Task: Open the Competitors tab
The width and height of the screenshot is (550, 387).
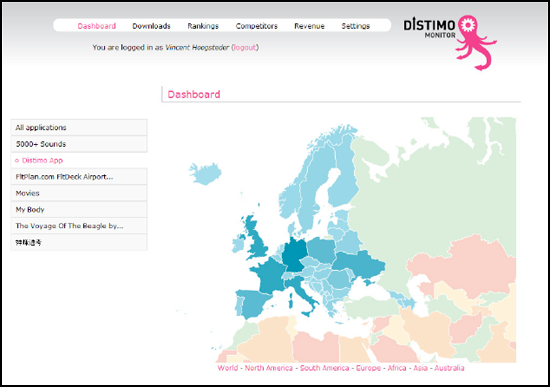Action: (256, 26)
